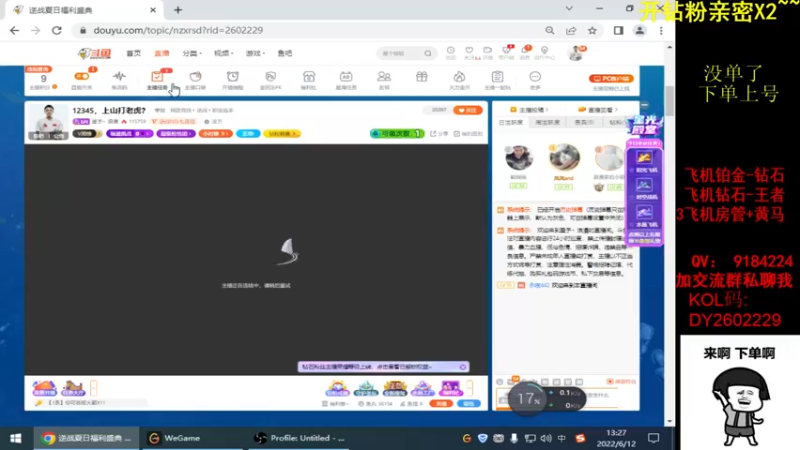Open the 鱼吧 menu item
The width and height of the screenshot is (800, 450).
click(285, 53)
